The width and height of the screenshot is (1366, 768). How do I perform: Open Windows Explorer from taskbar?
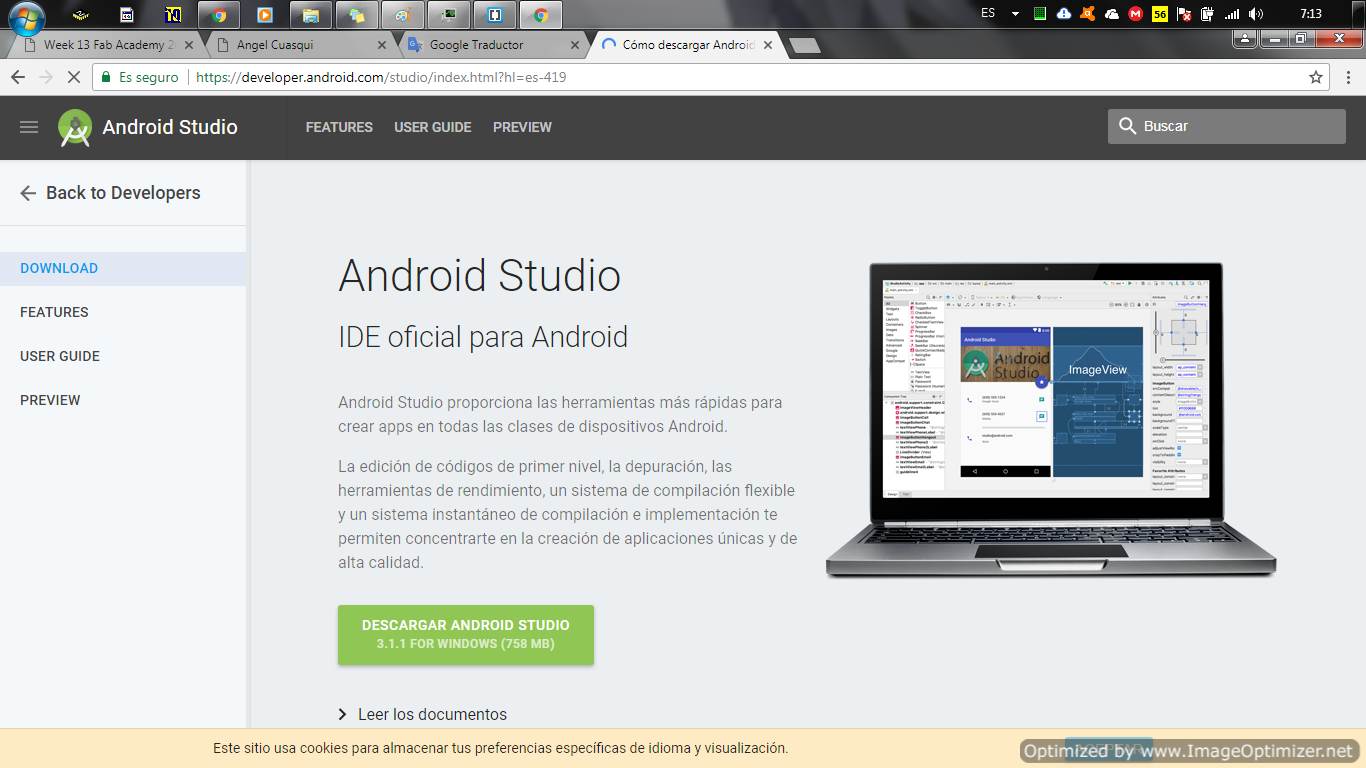pos(310,15)
